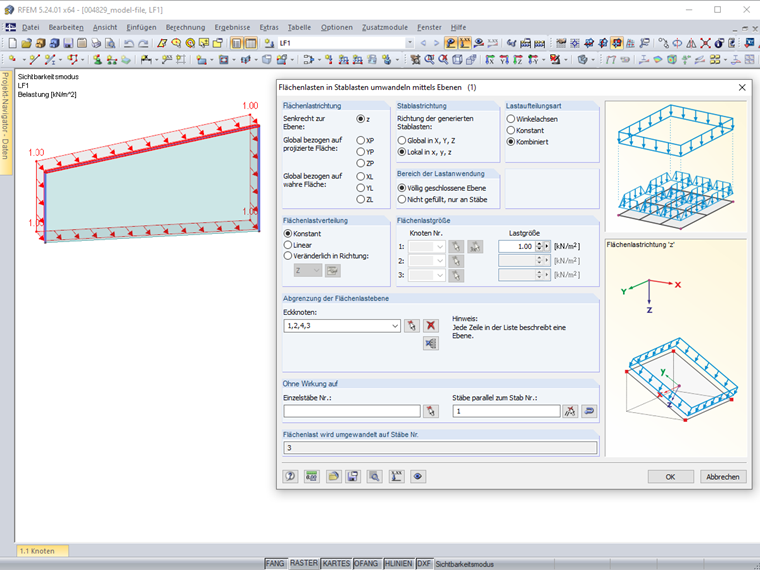This screenshot has height=570, width=760.
Task: Increase the 1.00 load value with the spinner
Action: pyautogui.click(x=539, y=244)
